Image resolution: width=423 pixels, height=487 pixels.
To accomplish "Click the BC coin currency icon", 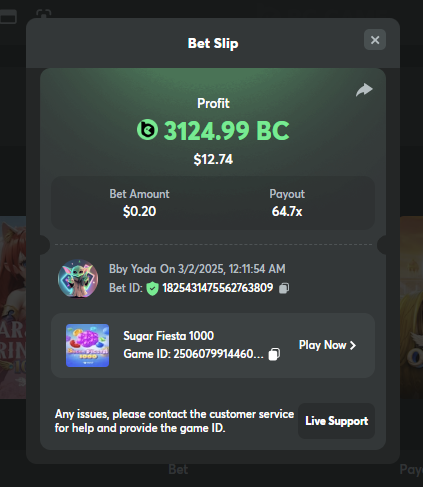I will [x=147, y=130].
